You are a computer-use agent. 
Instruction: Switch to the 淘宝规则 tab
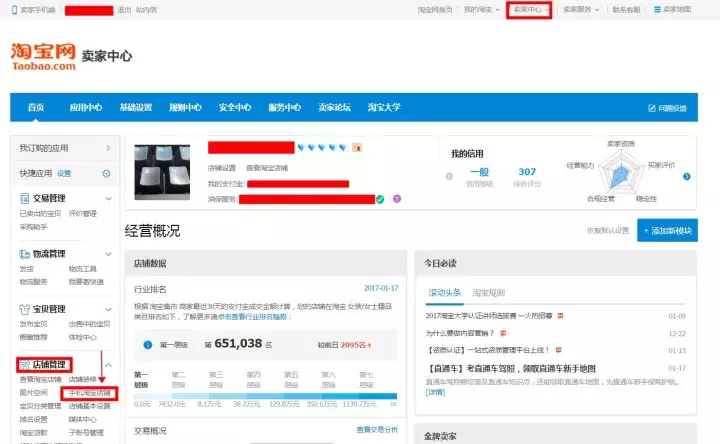pos(489,293)
